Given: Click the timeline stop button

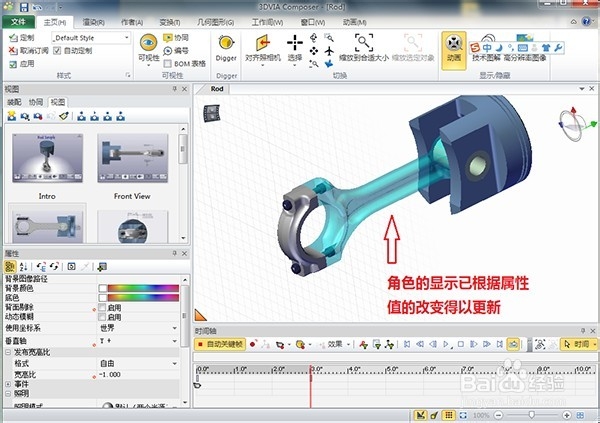Looking at the screenshot, I should click(461, 344).
